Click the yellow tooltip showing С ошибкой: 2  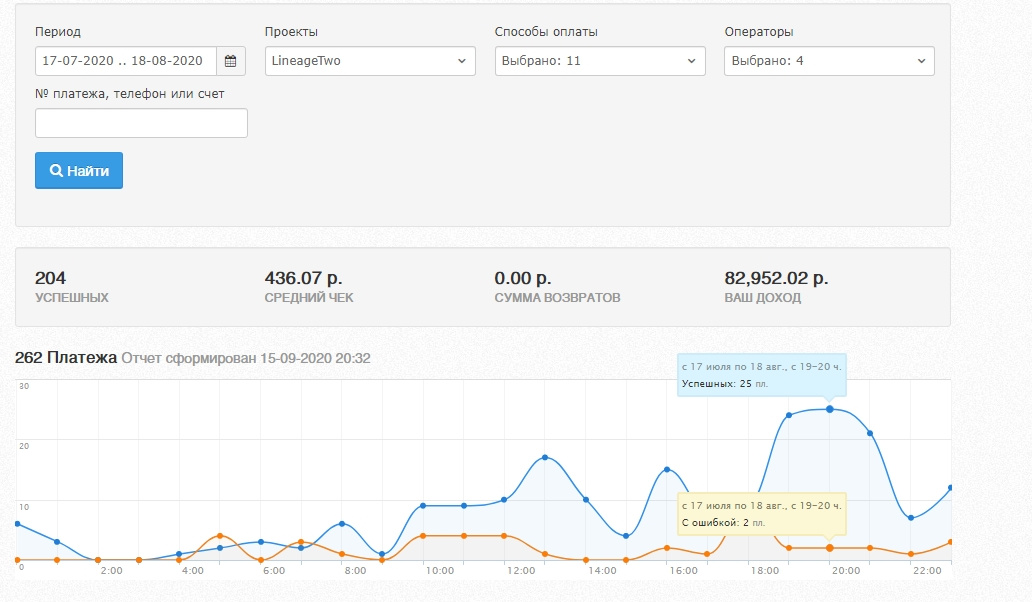tap(761, 514)
